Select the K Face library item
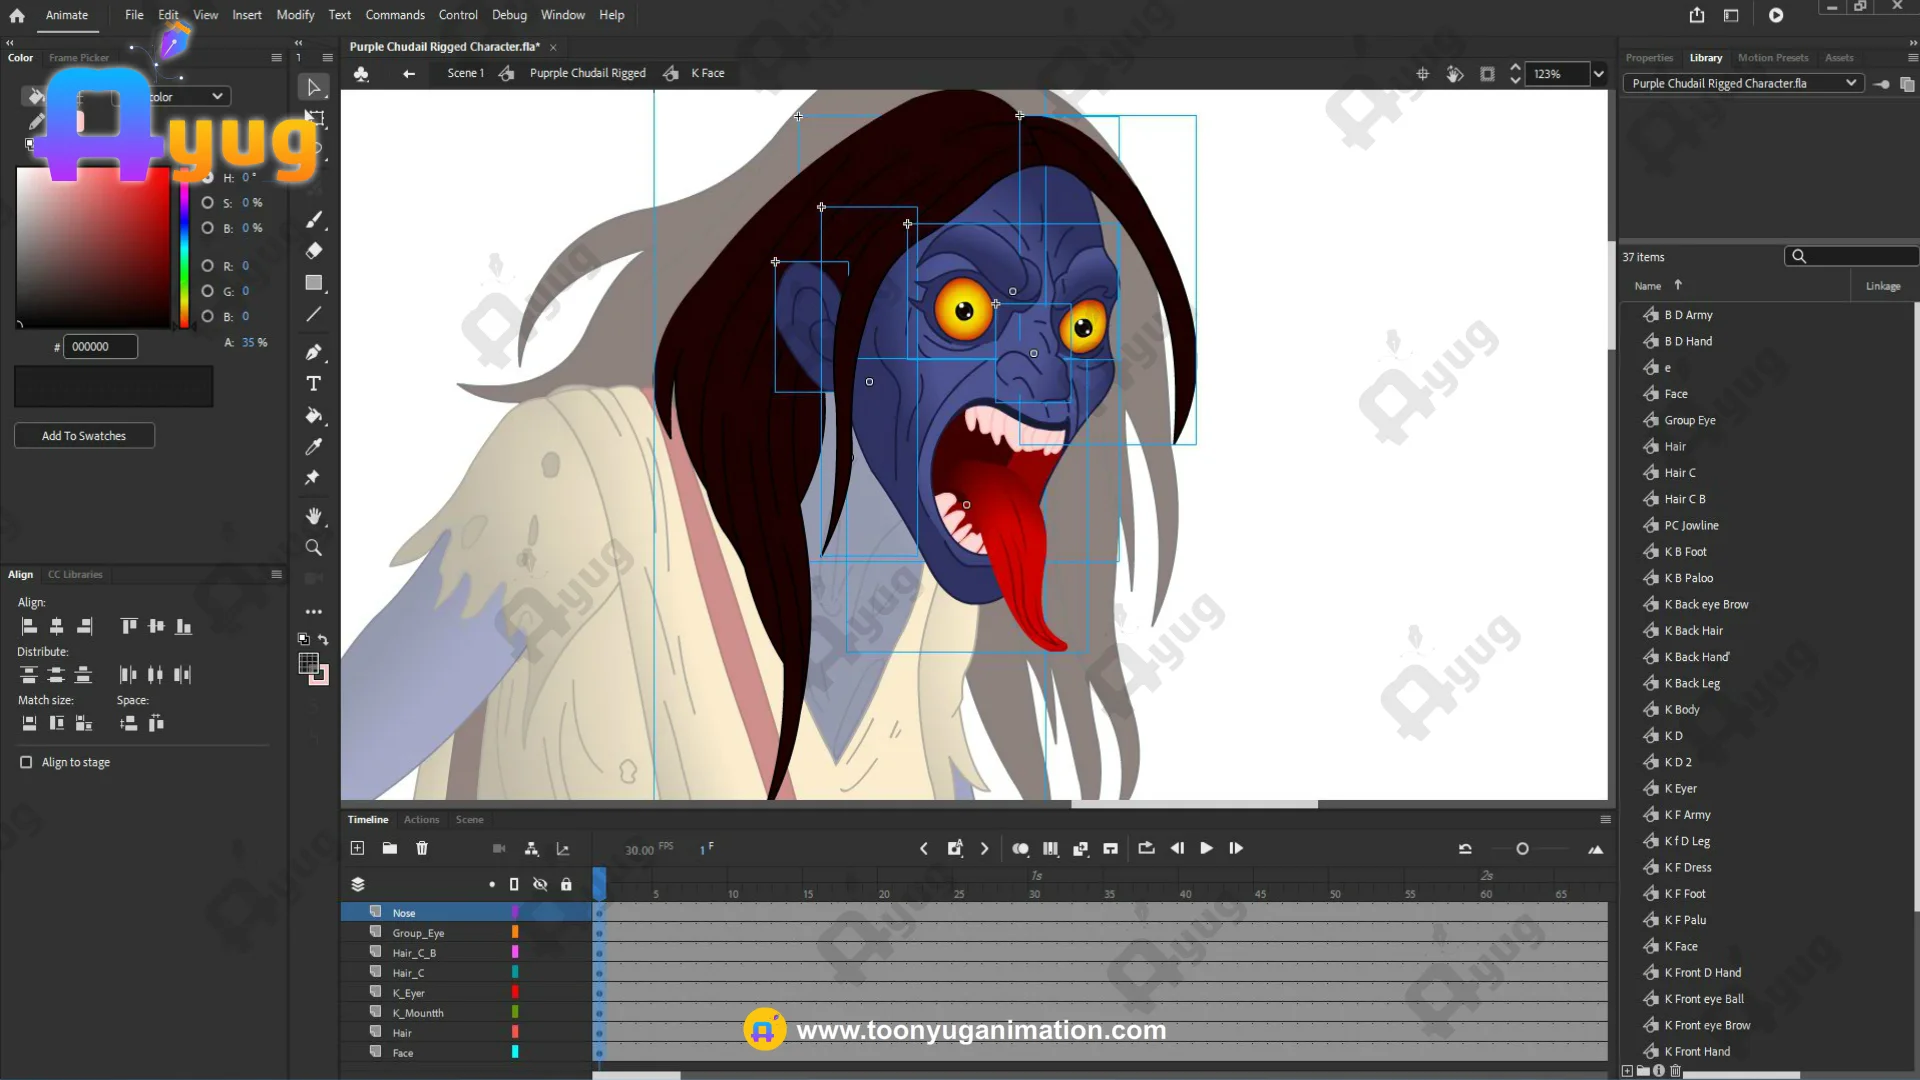 (x=1680, y=946)
